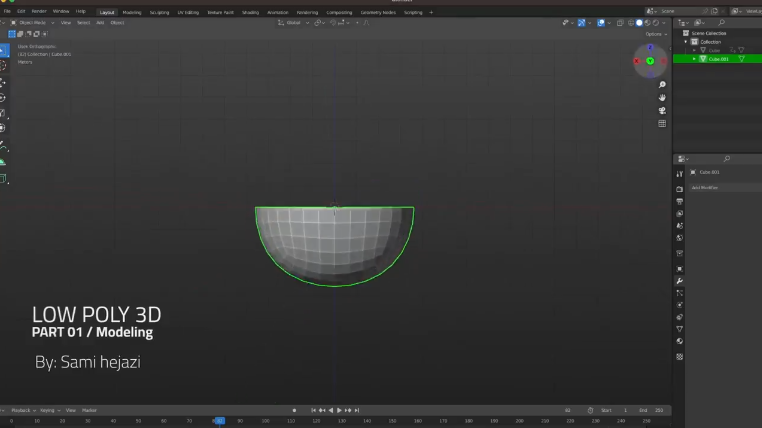Select the Measure tool in left toolbar
Image resolution: width=762 pixels, height=428 pixels.
(3, 162)
